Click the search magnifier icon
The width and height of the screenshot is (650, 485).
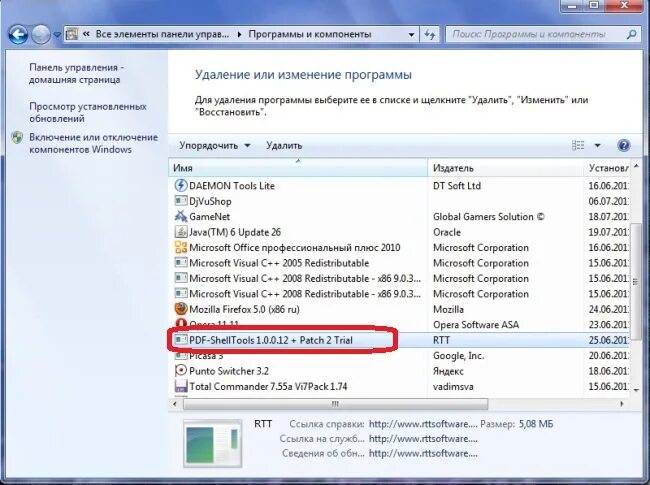click(x=632, y=34)
